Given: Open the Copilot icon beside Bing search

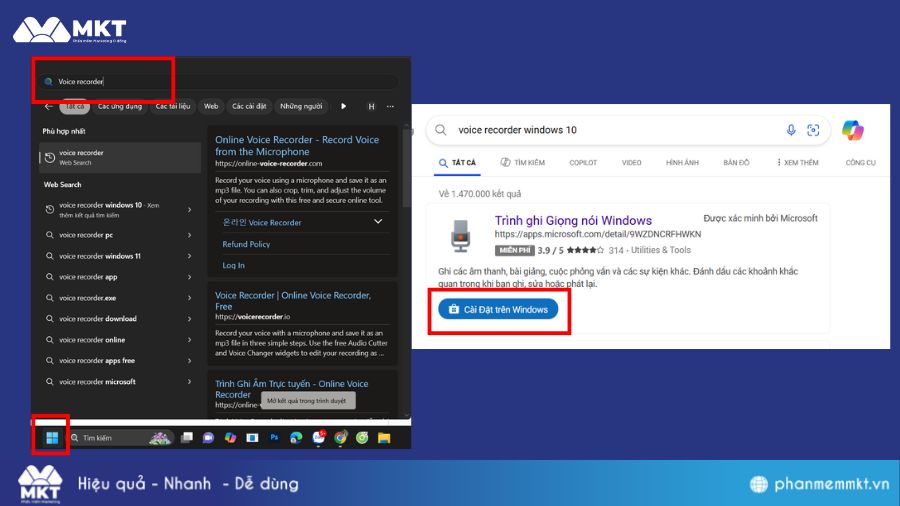Looking at the screenshot, I should pos(853,130).
